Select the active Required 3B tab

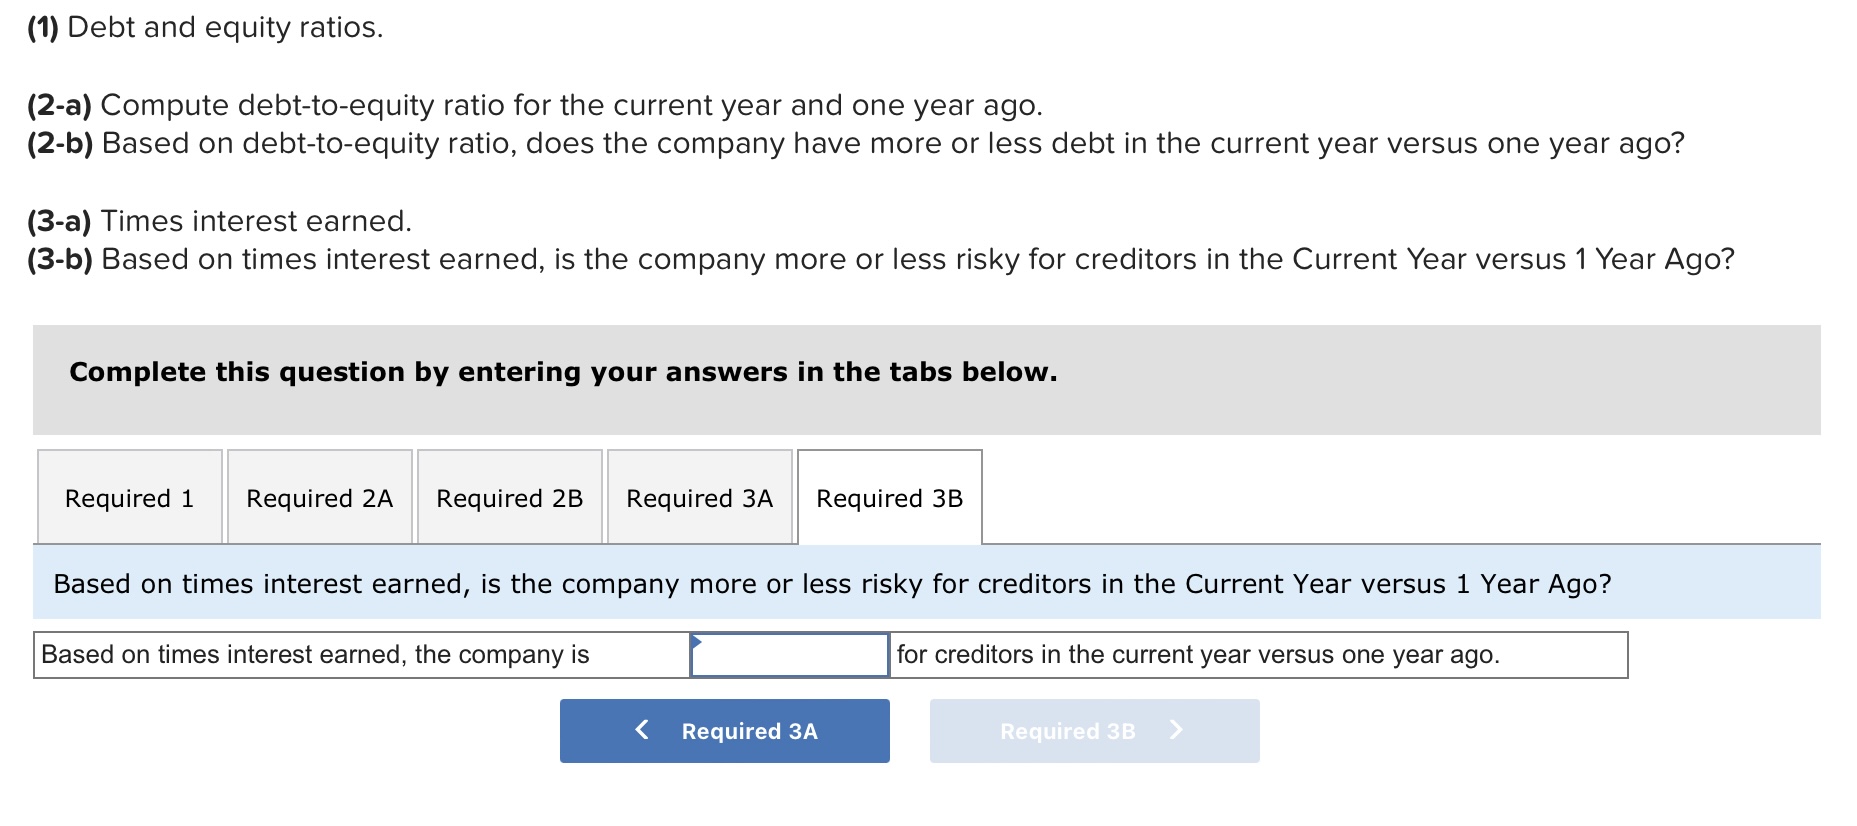click(x=888, y=497)
